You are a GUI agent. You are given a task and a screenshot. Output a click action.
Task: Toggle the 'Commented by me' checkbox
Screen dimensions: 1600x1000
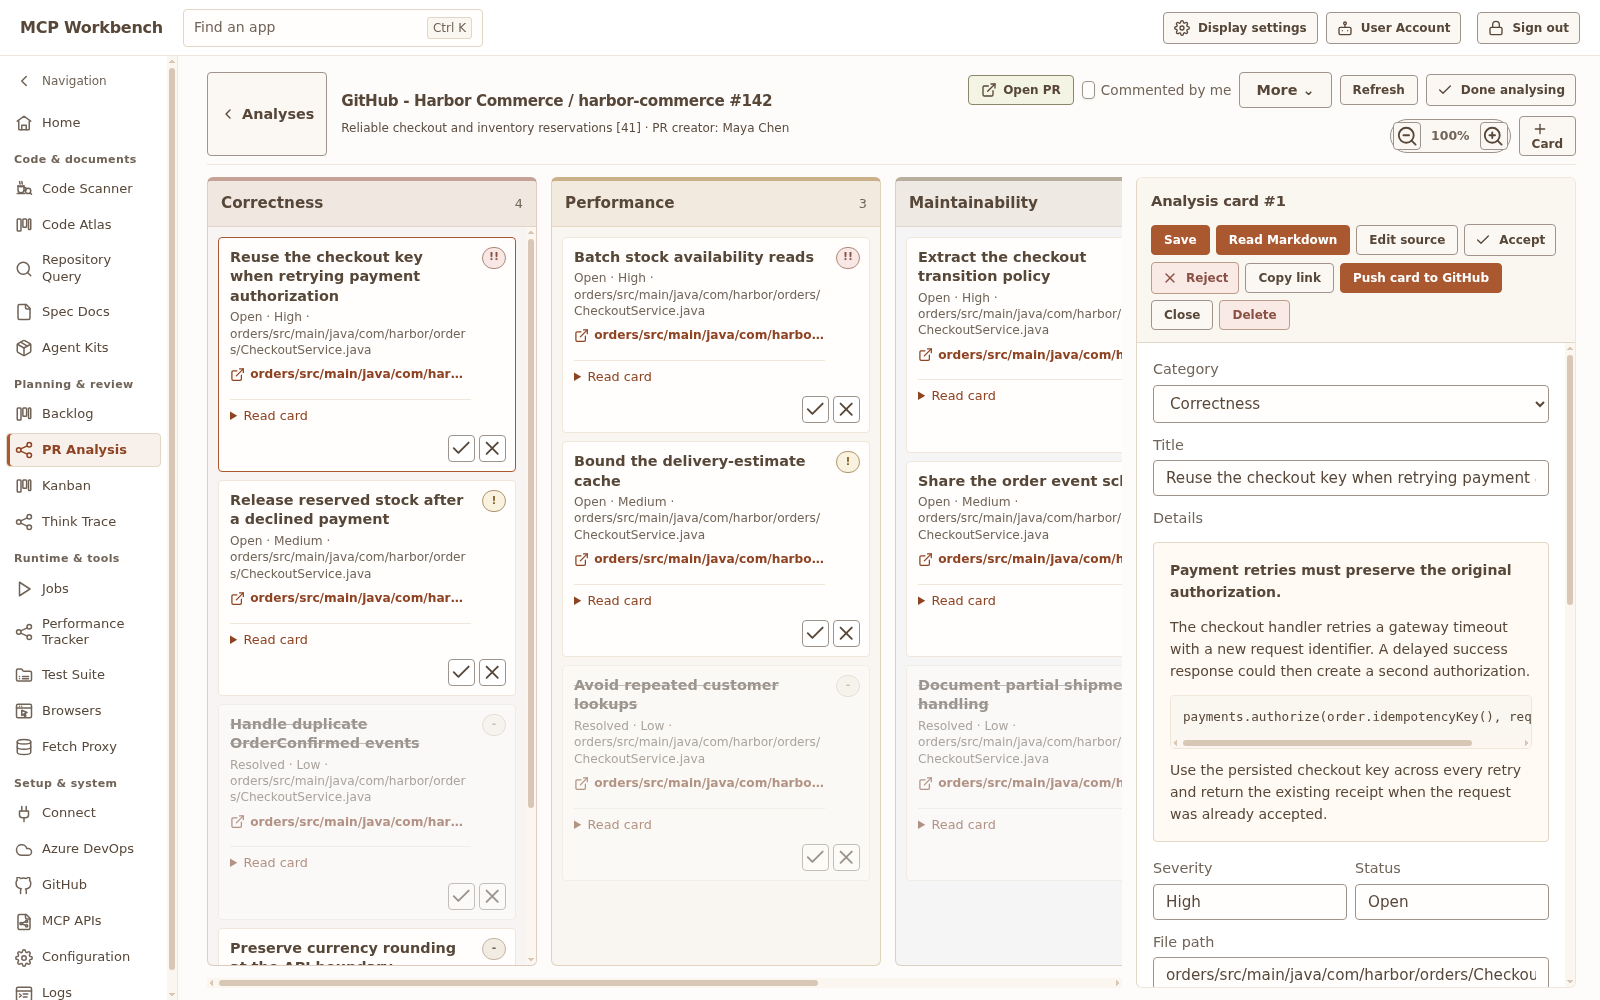coord(1089,90)
